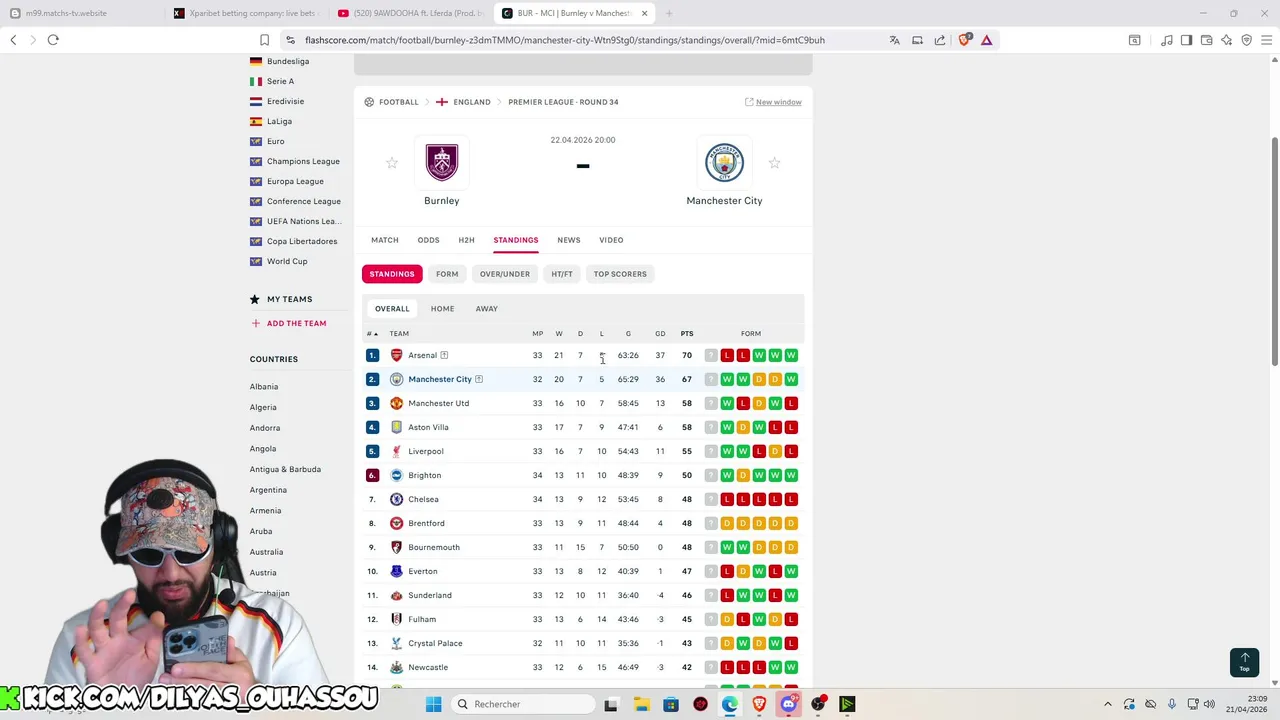The image size is (1280, 720).
Task: Click the browser reload icon
Action: coord(53,40)
